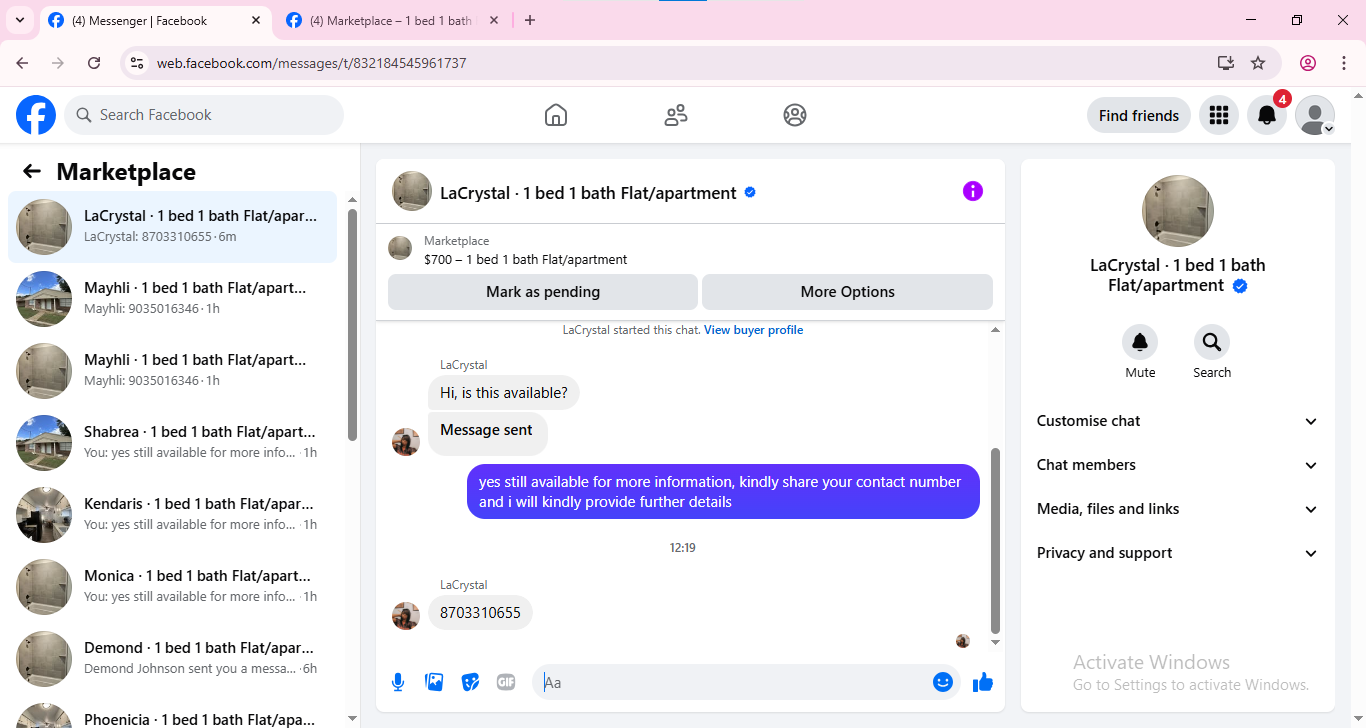Open the Home feed icon
Image resolution: width=1366 pixels, height=728 pixels.
[556, 115]
